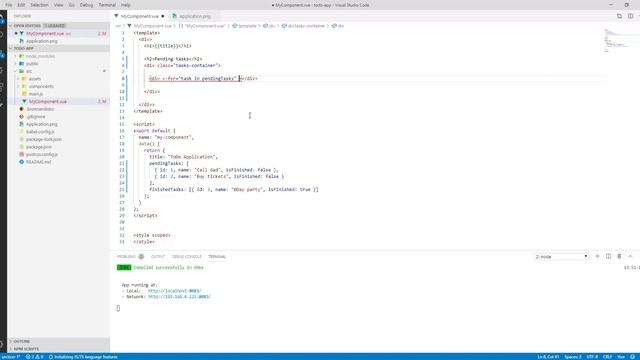Split the terminal pane

pyautogui.click(x=608, y=256)
